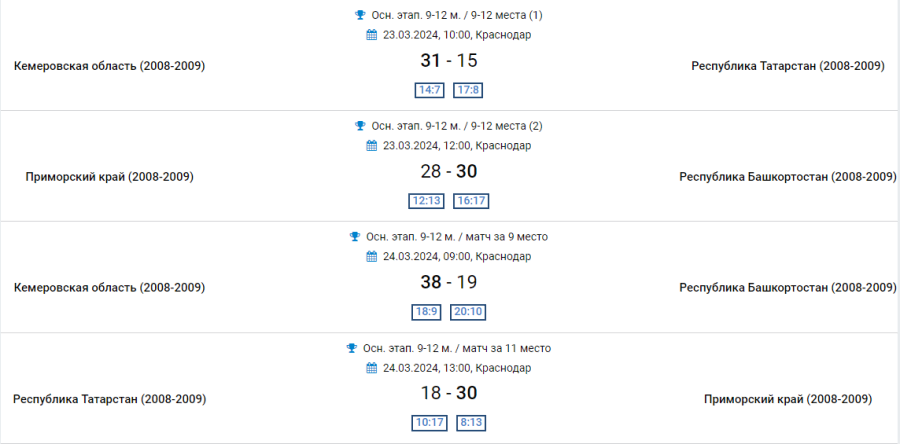Select the 16:17 second-half score box

coord(470,201)
